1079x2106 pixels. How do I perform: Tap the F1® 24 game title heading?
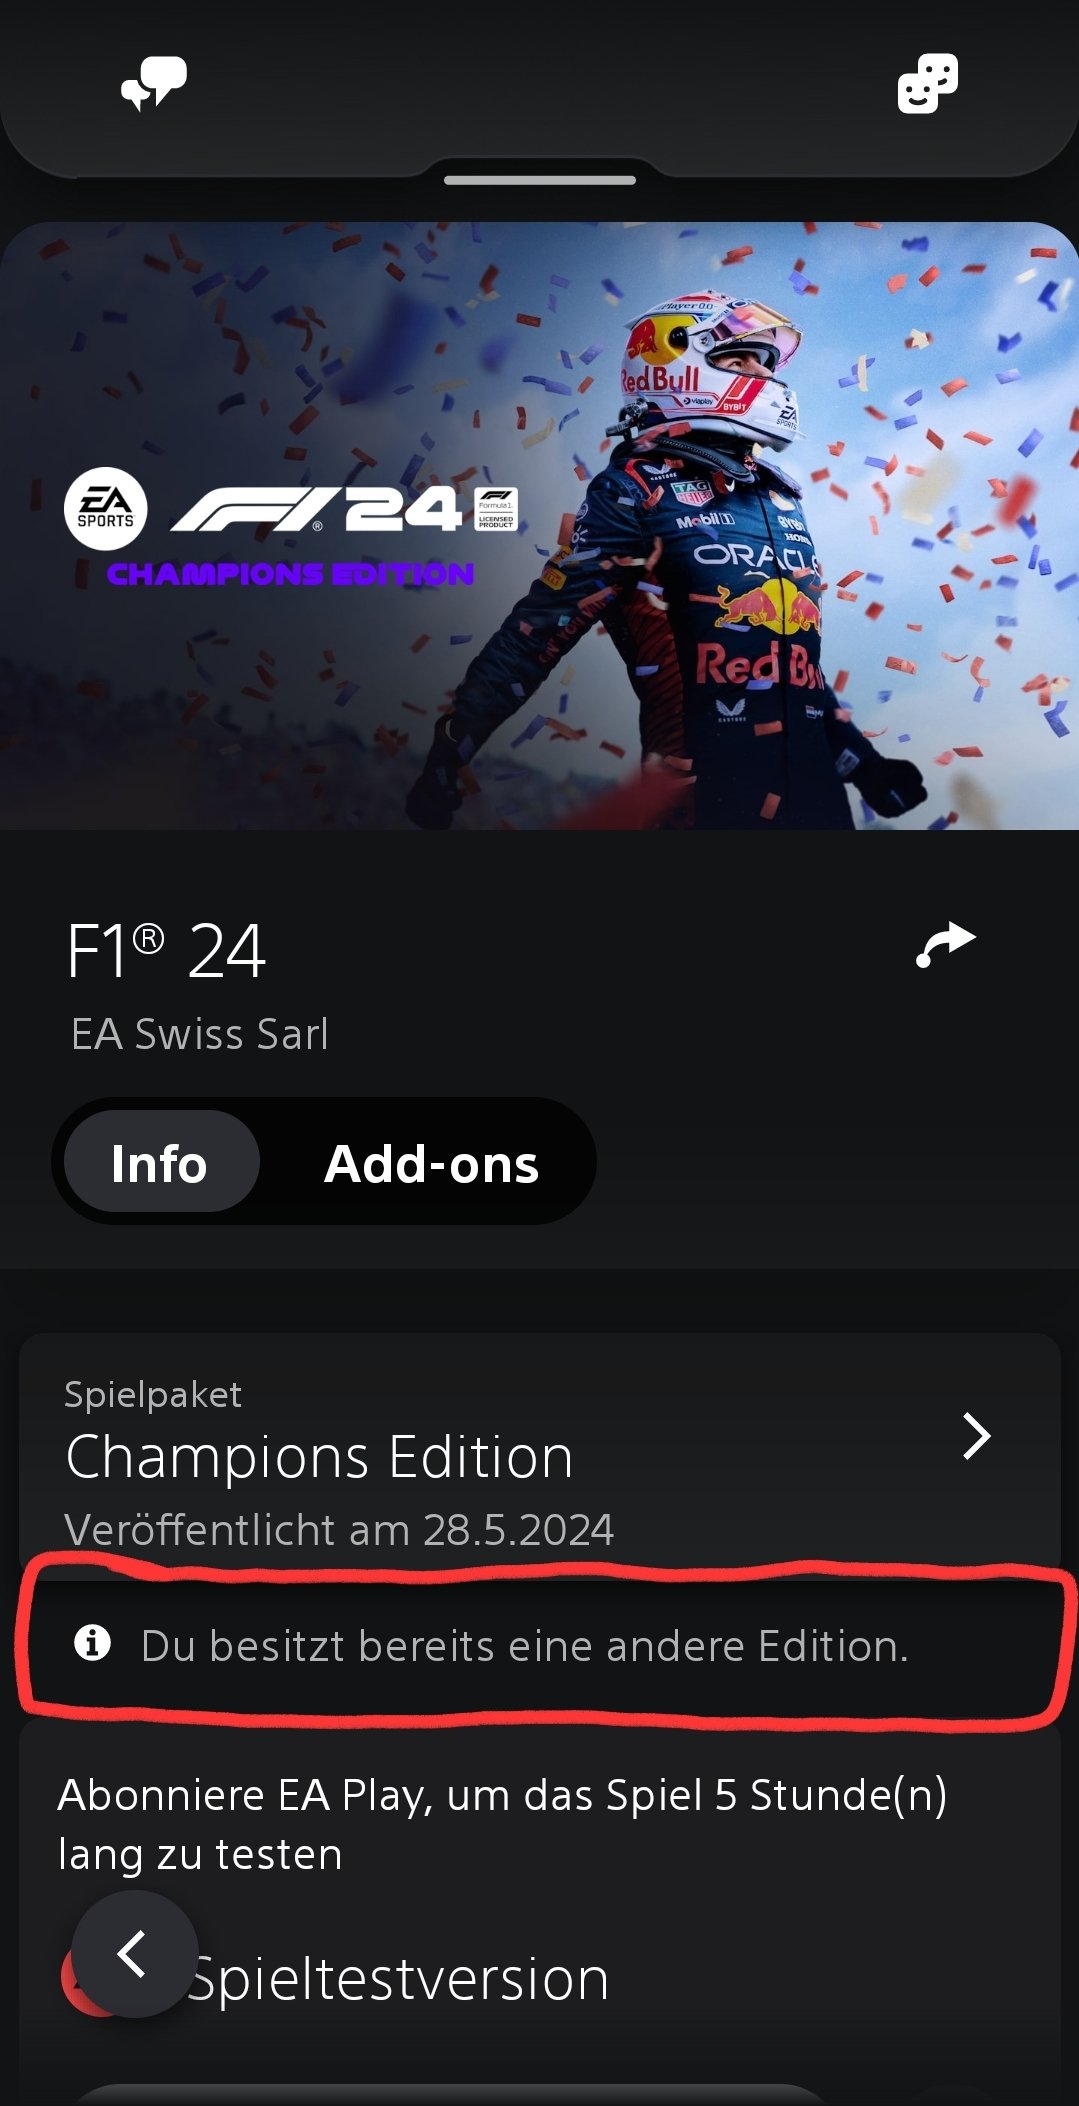[166, 950]
